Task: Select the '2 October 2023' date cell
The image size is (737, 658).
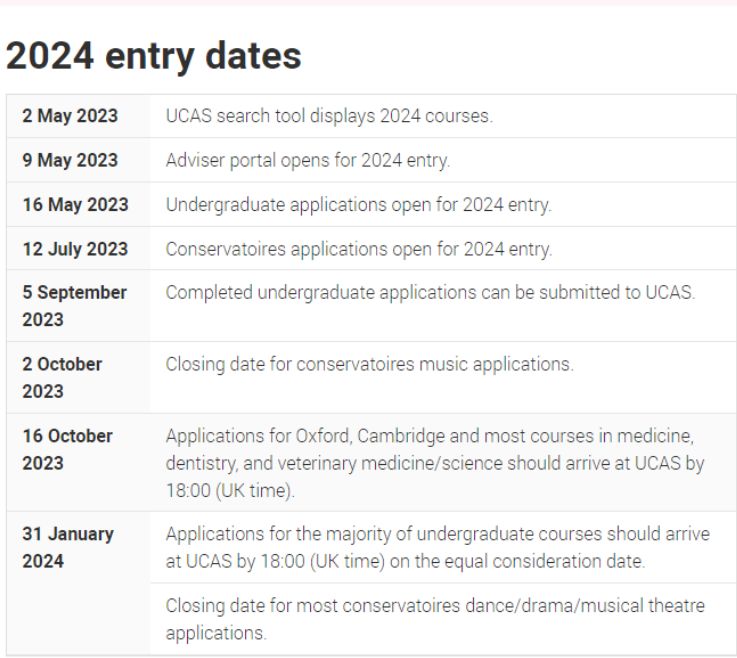Action: click(78, 378)
